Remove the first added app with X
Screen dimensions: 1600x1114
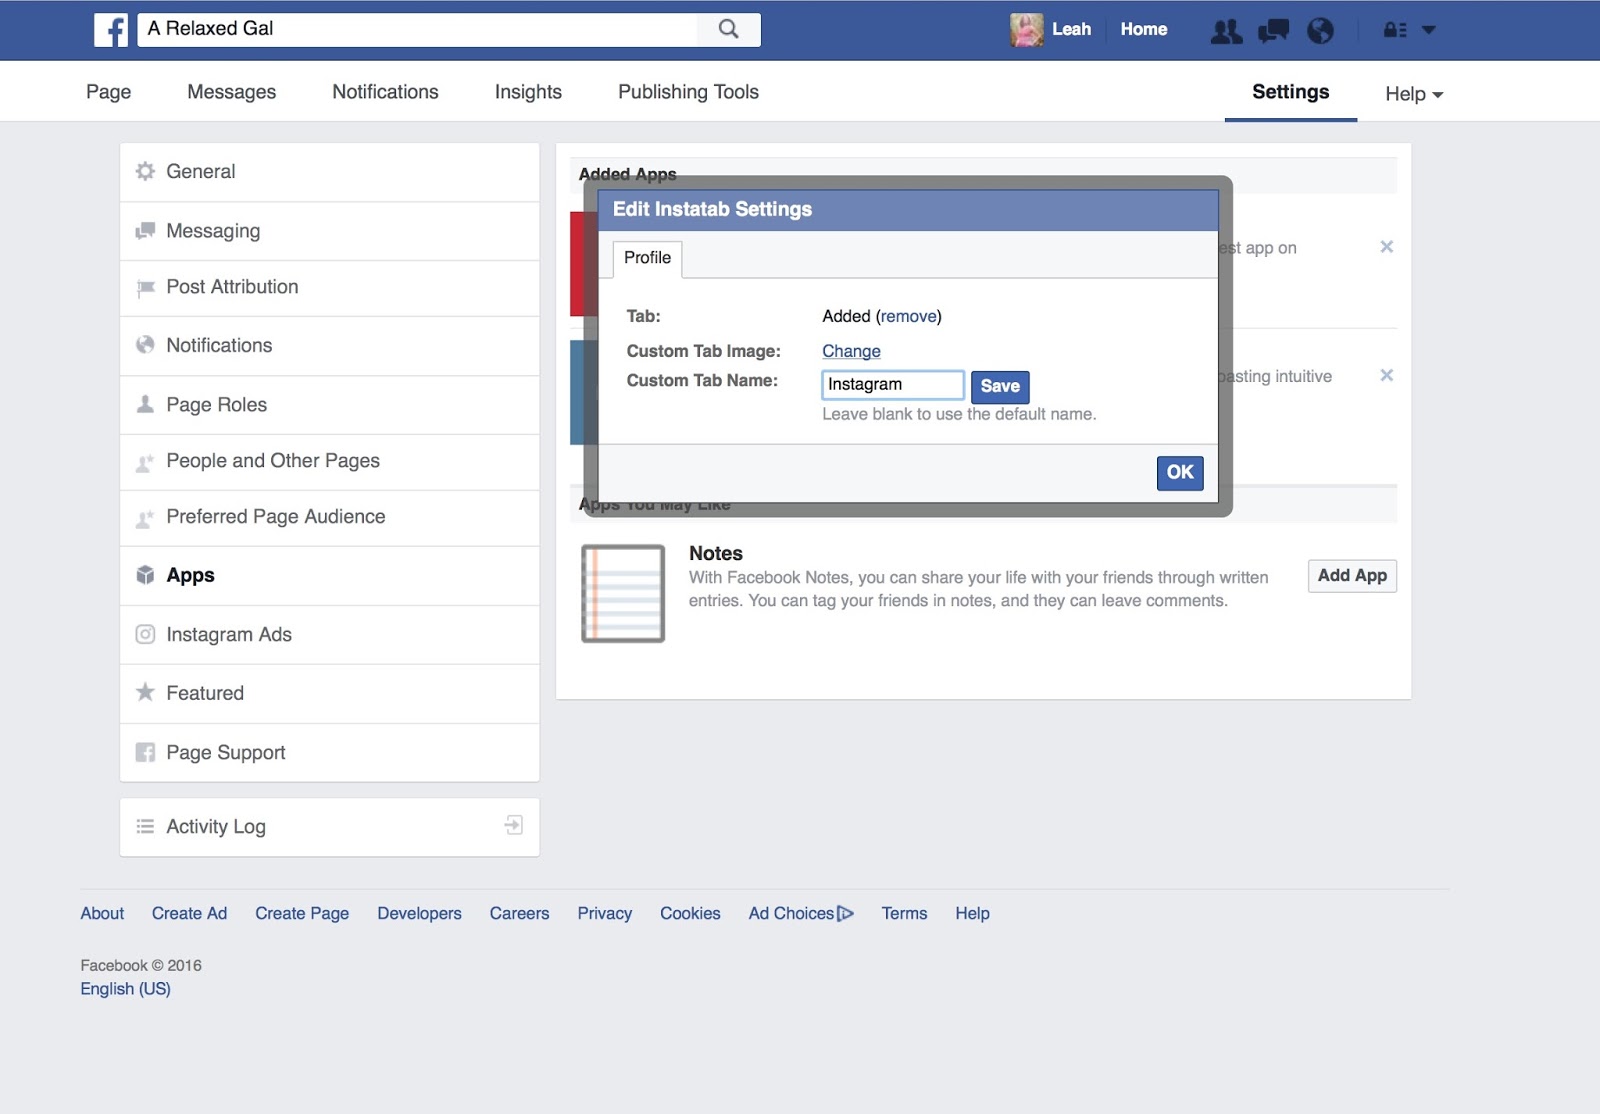pos(1386,247)
